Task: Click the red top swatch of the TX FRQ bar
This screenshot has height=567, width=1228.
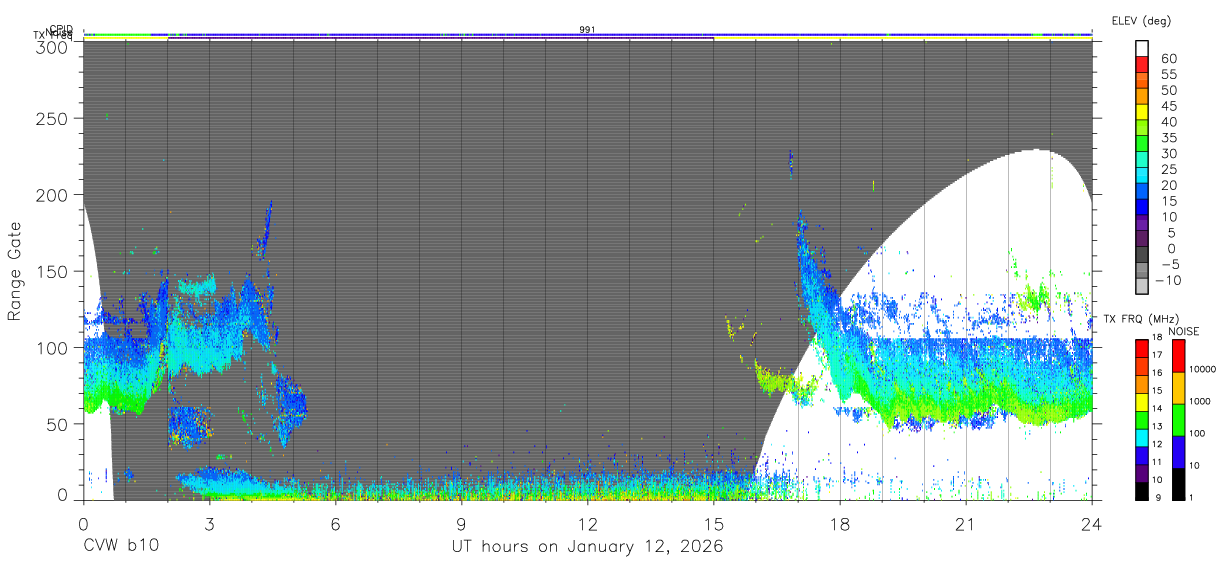Action: (1142, 348)
